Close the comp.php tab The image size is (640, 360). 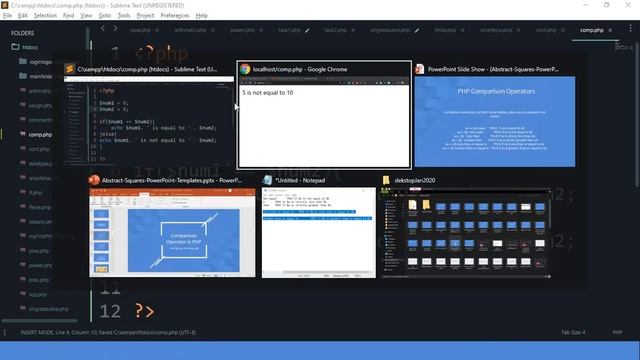tap(610, 30)
